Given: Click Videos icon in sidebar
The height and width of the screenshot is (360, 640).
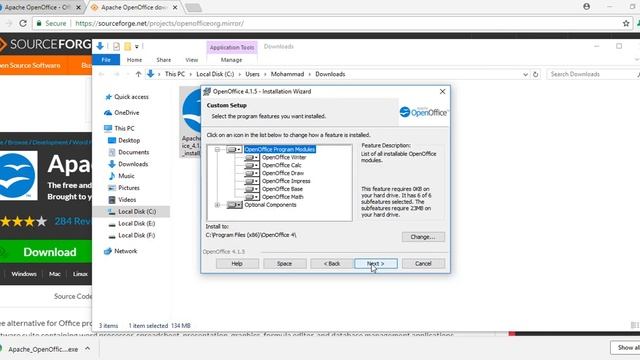Looking at the screenshot, I should [x=112, y=200].
